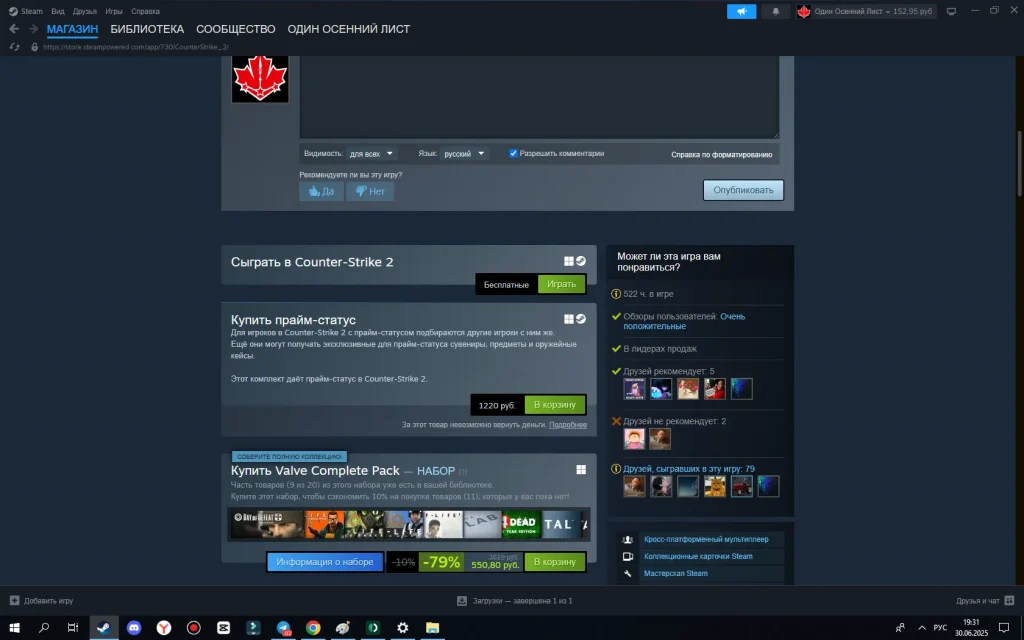1024x640 pixels.
Task: Open the Windows action center
Action: (x=1004, y=628)
